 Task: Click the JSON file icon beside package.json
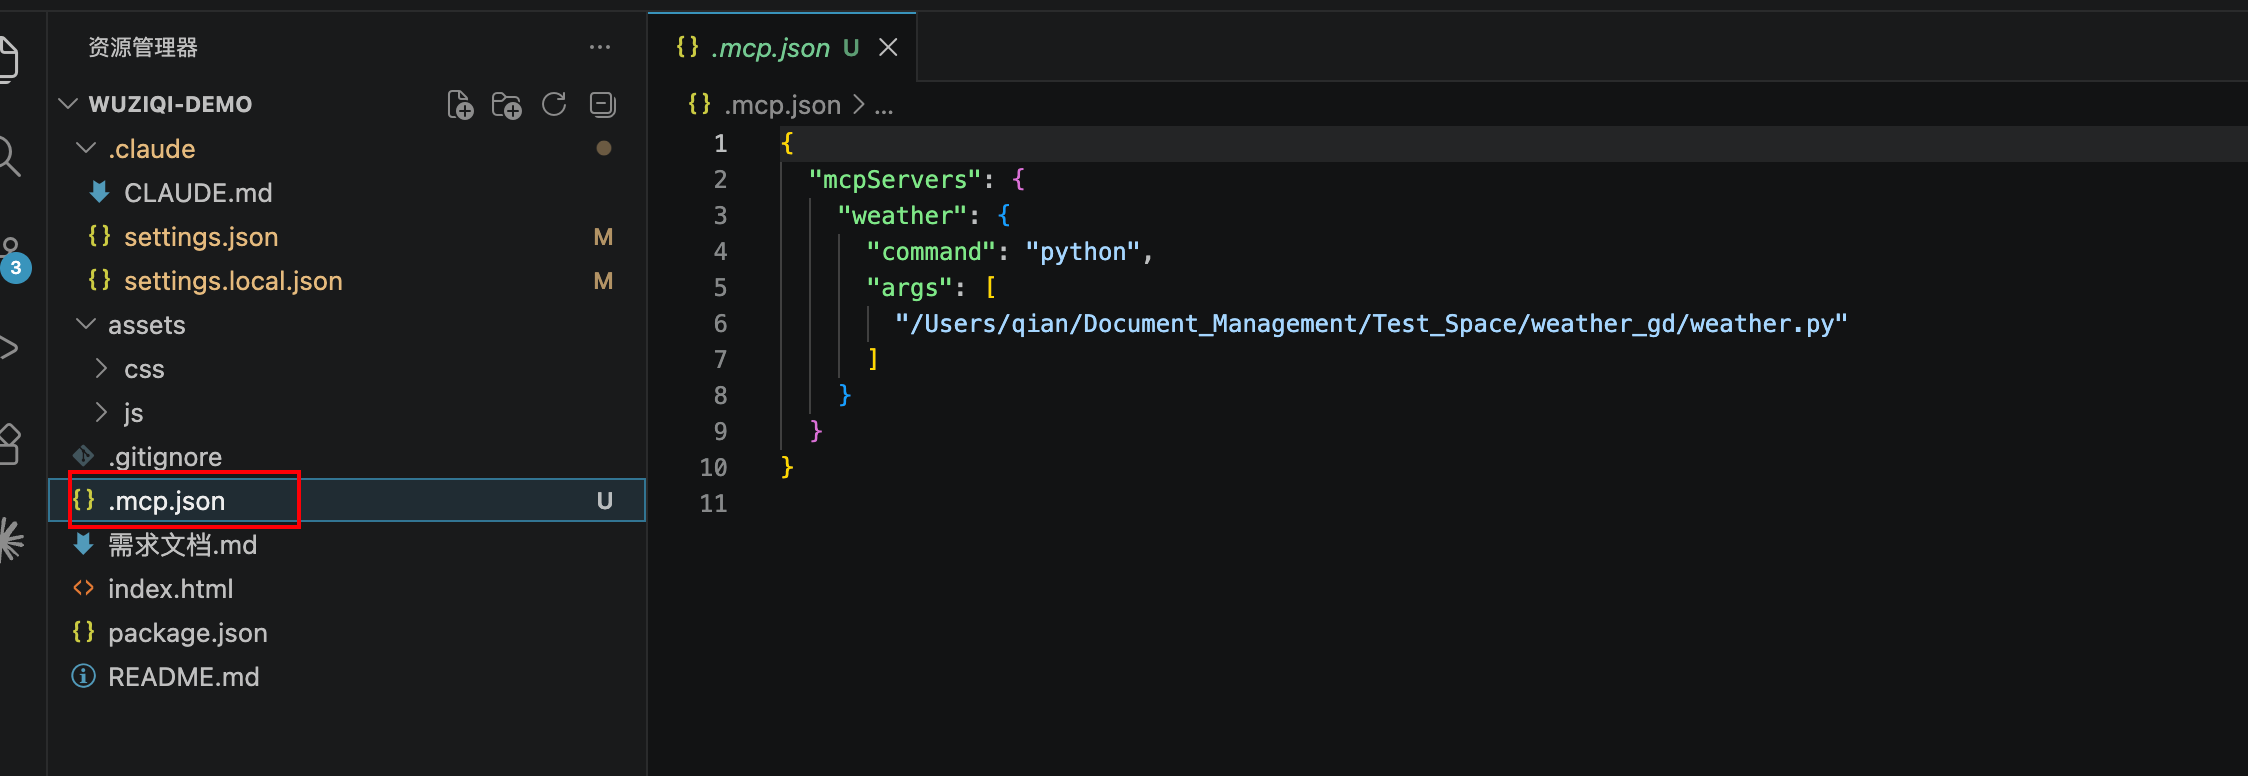click(84, 632)
